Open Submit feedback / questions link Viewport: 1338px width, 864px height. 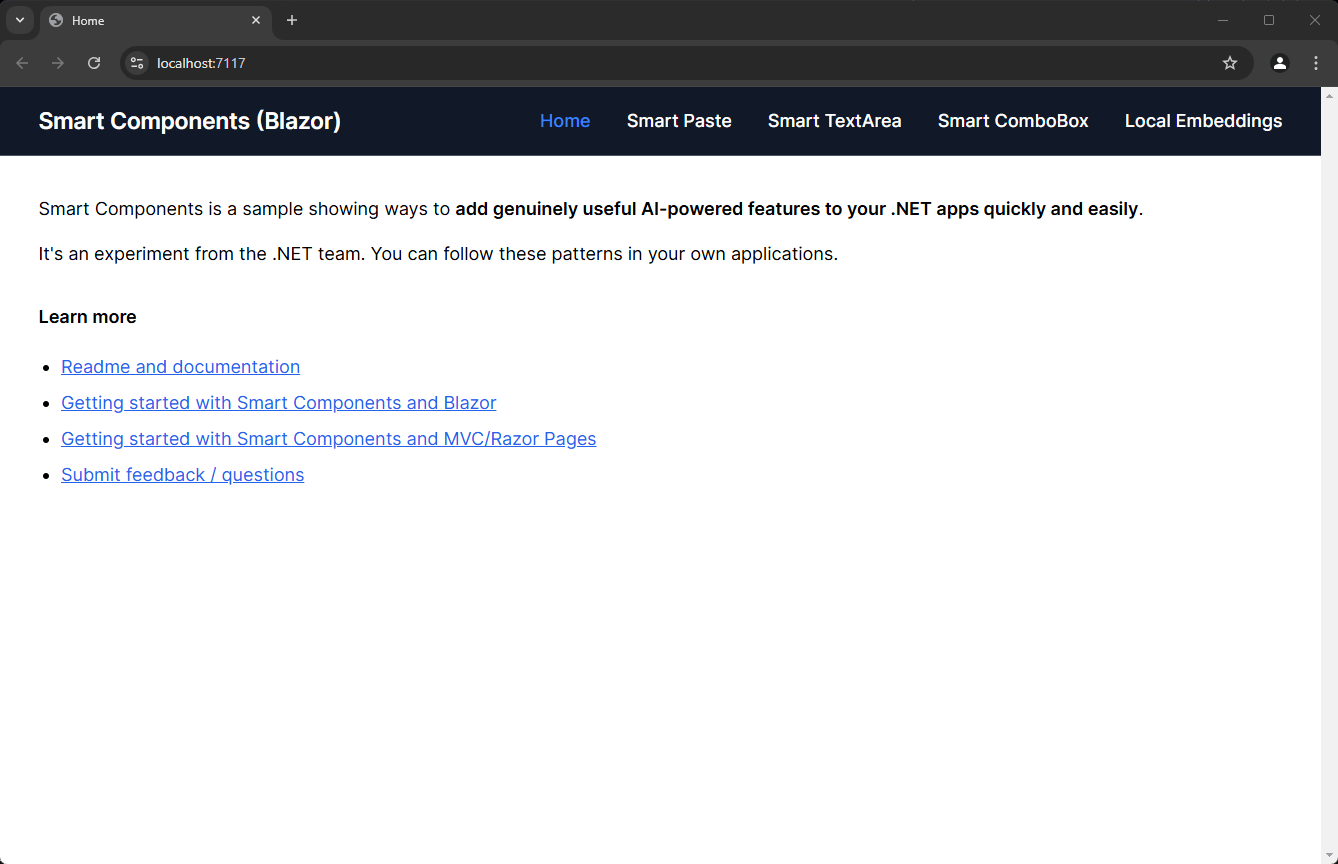pos(182,475)
